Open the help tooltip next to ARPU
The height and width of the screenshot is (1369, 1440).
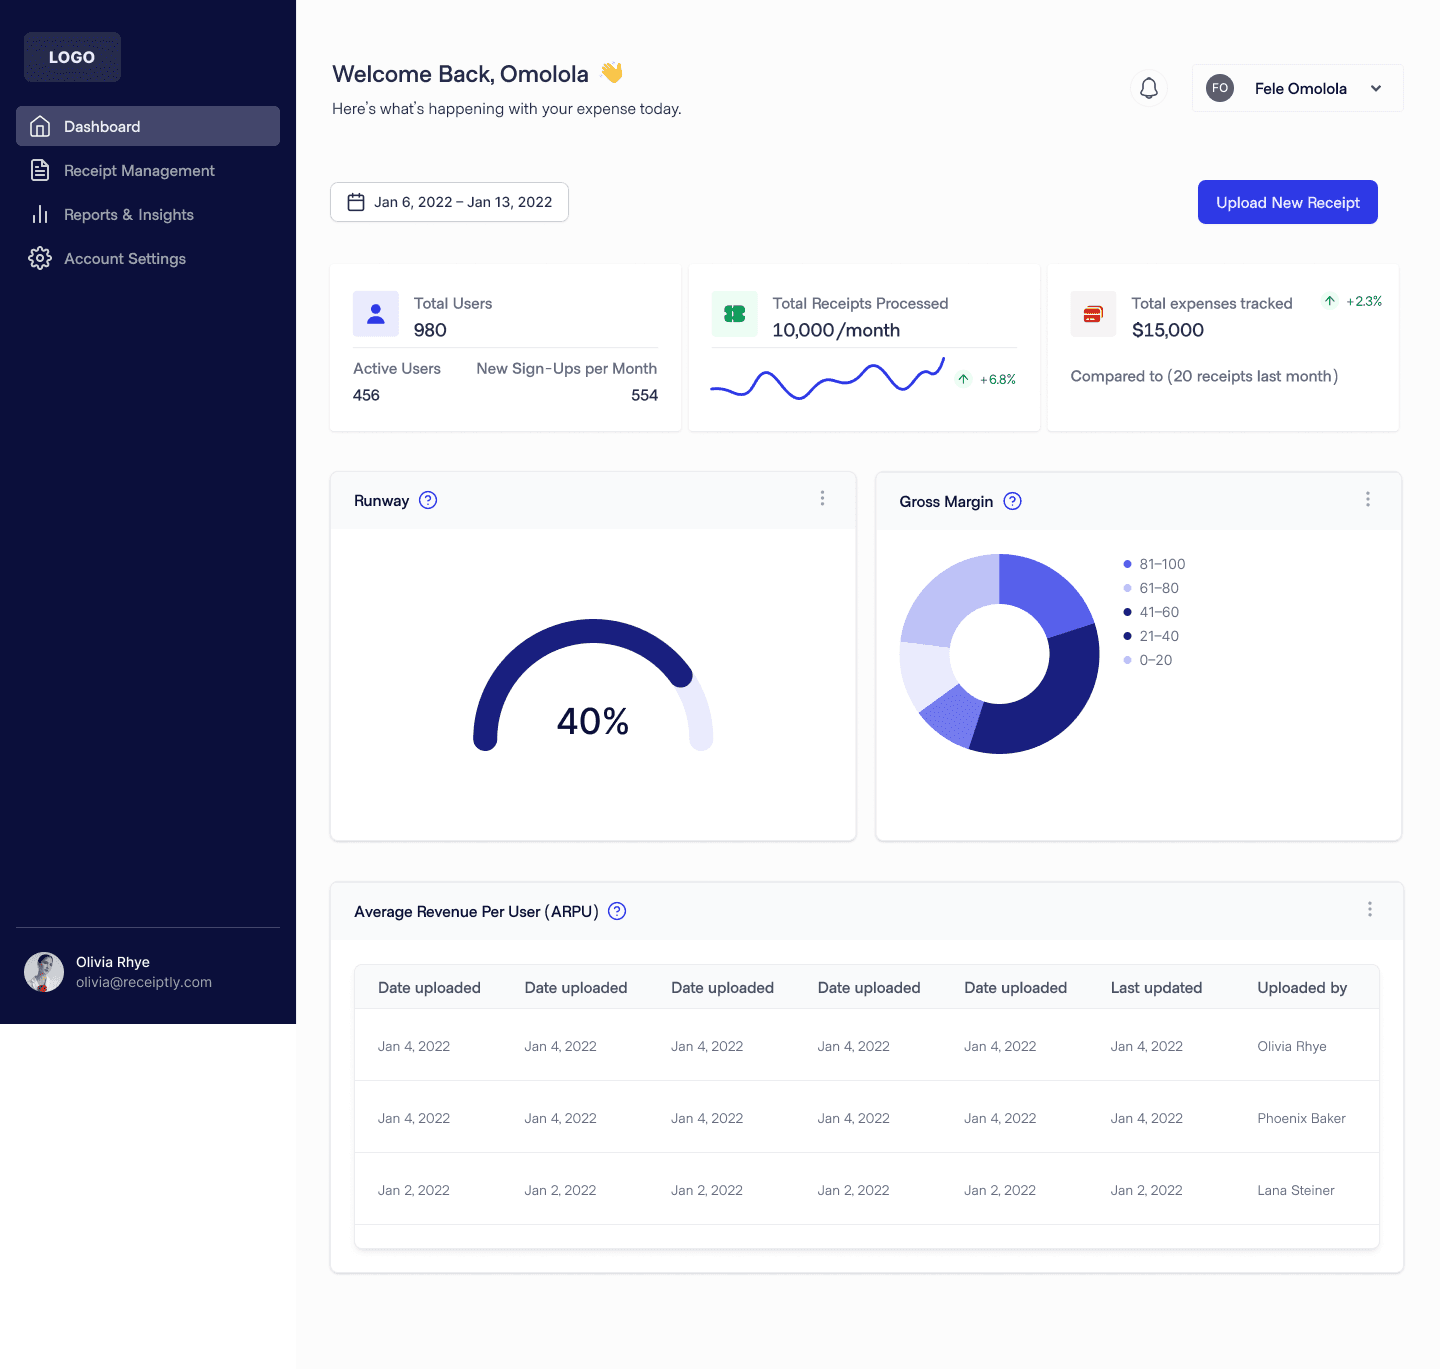click(617, 911)
